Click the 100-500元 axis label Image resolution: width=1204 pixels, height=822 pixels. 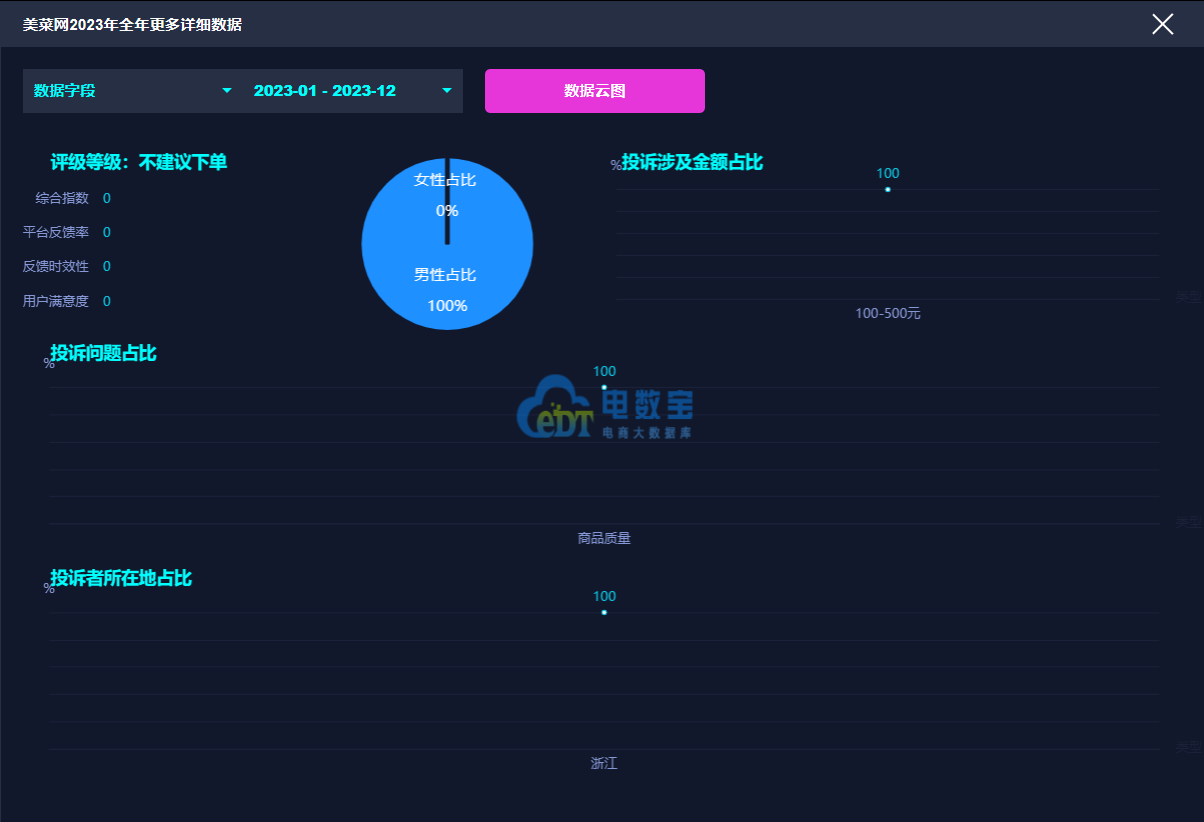tap(887, 313)
